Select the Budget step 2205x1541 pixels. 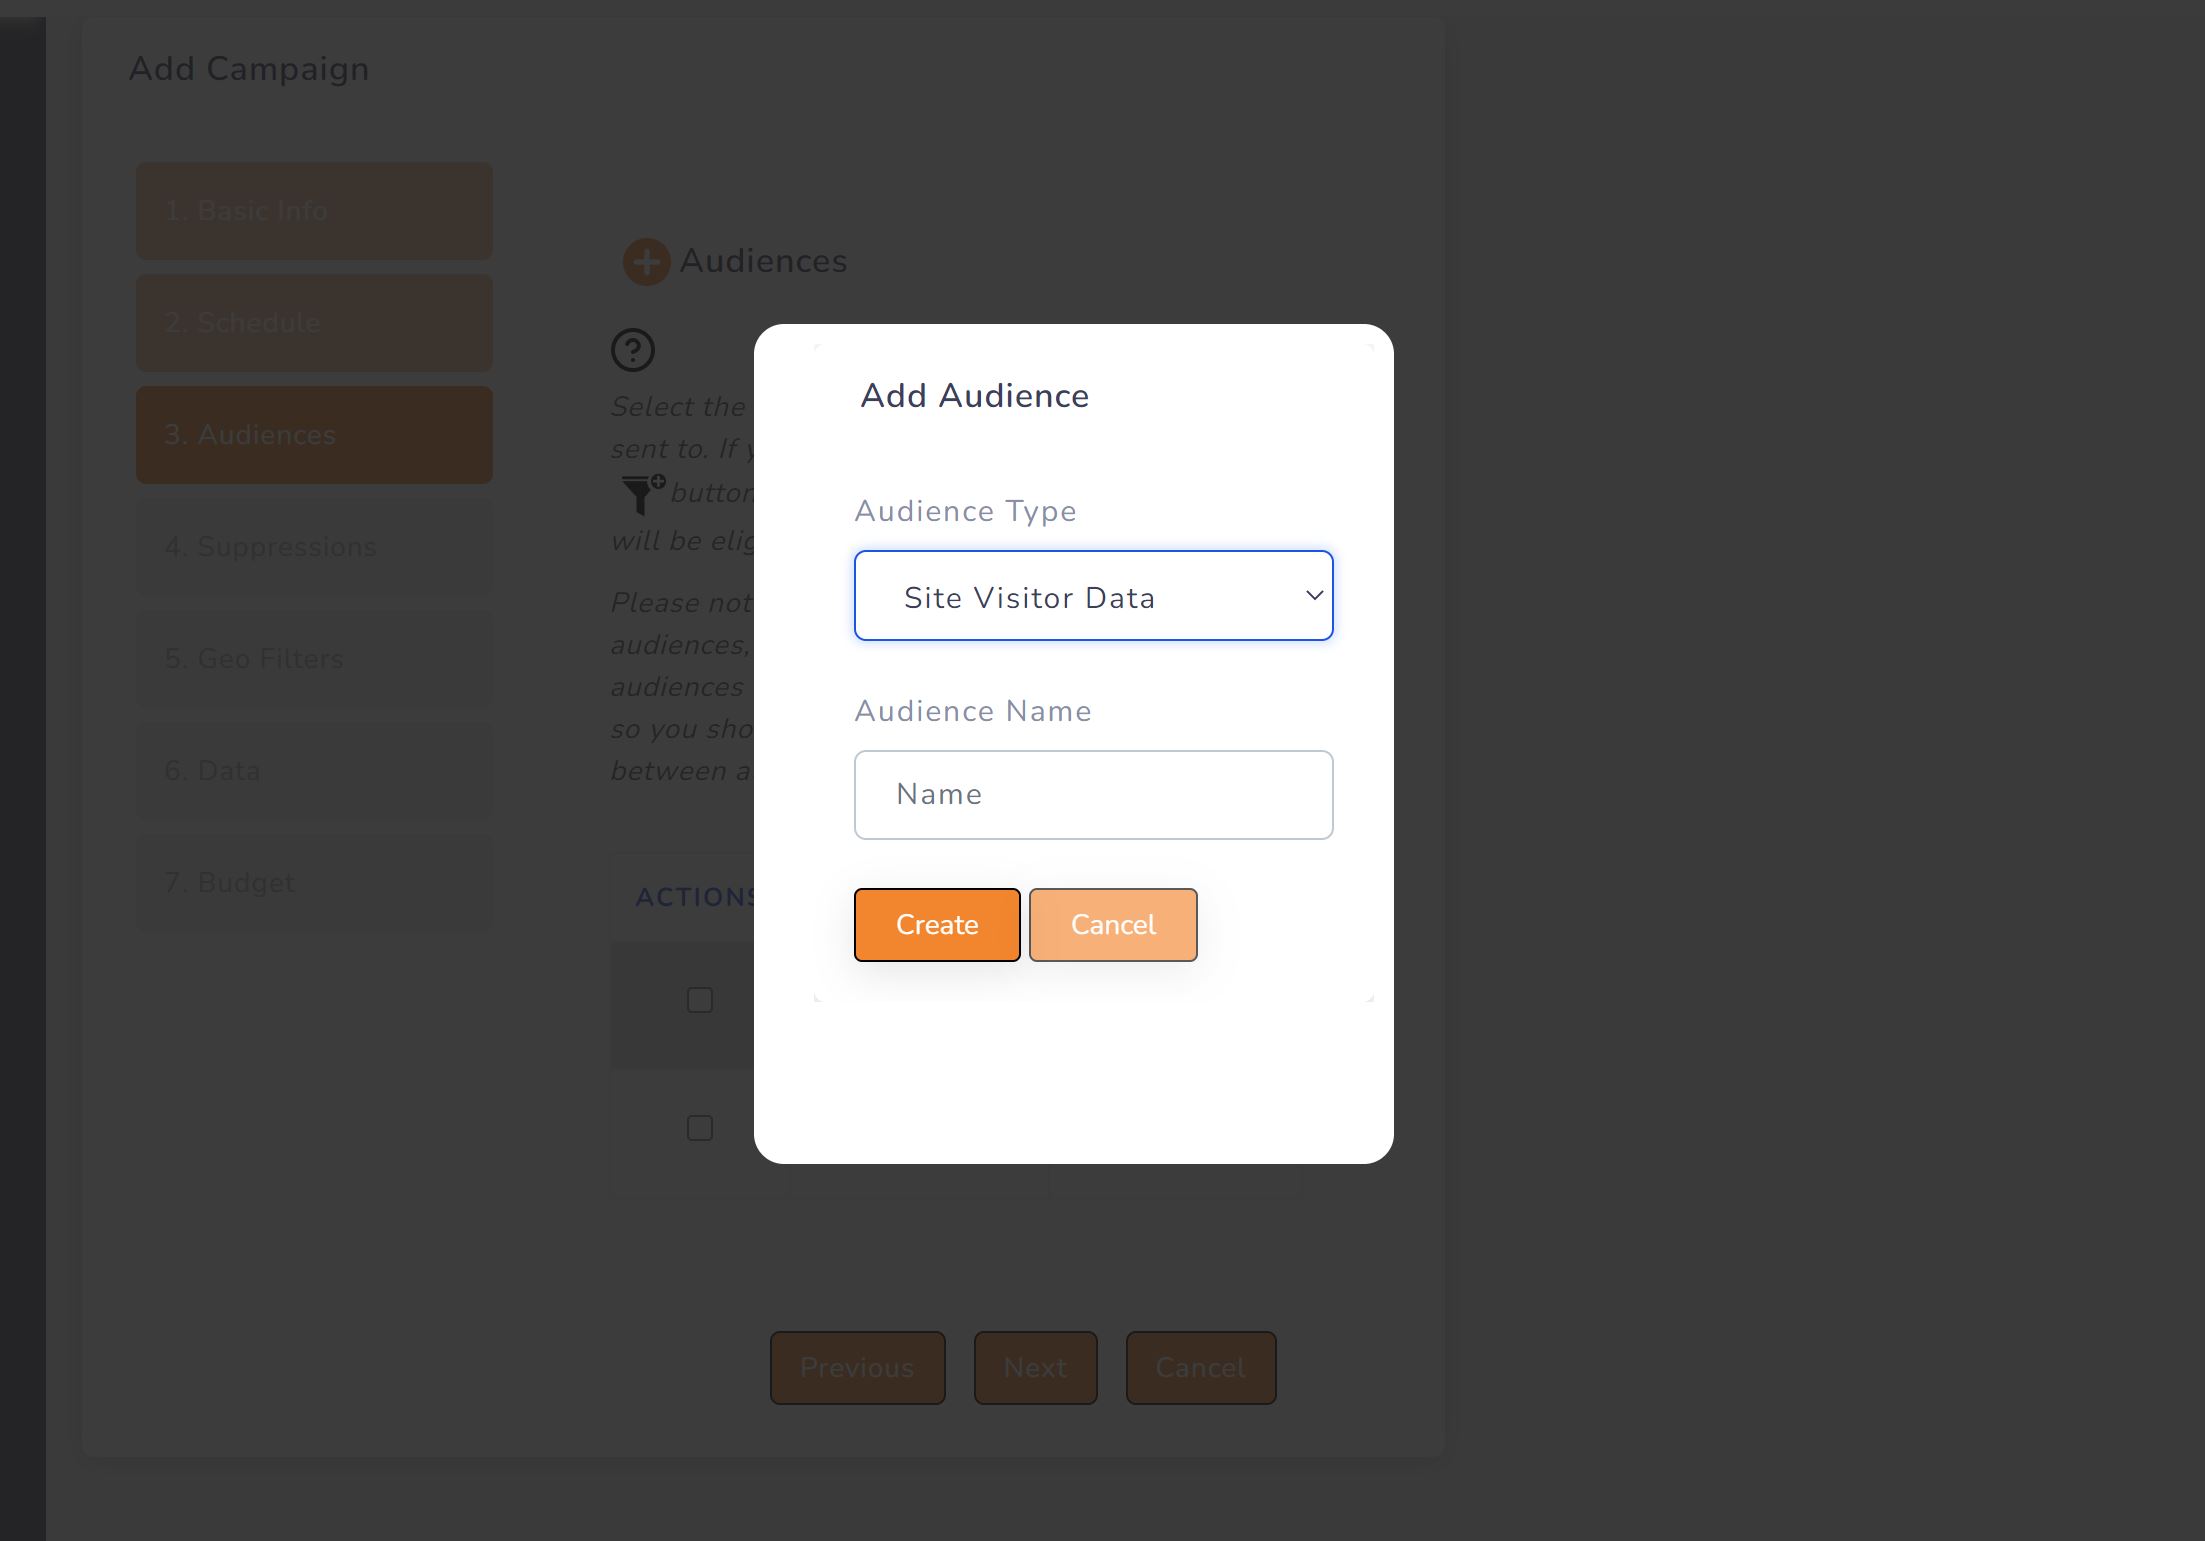coord(313,882)
